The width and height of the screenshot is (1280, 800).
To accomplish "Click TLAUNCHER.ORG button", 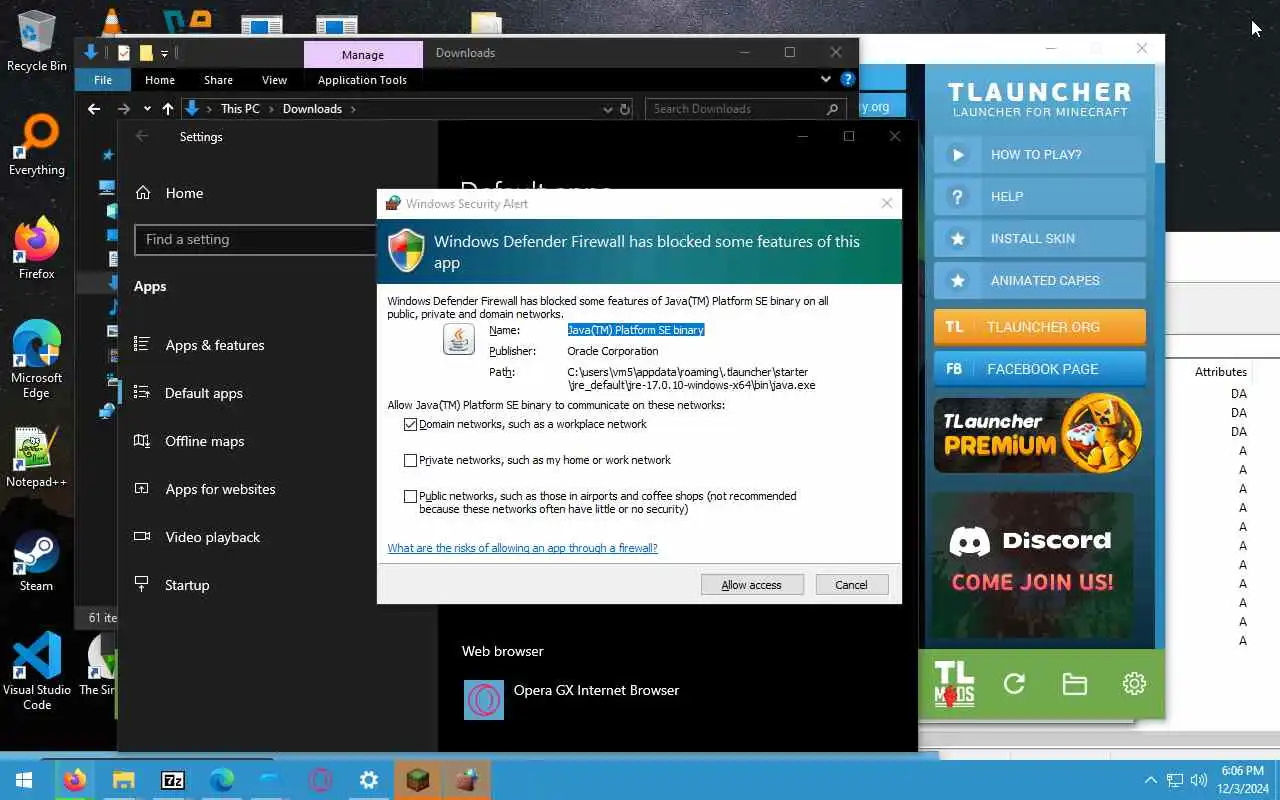I will (x=1040, y=327).
